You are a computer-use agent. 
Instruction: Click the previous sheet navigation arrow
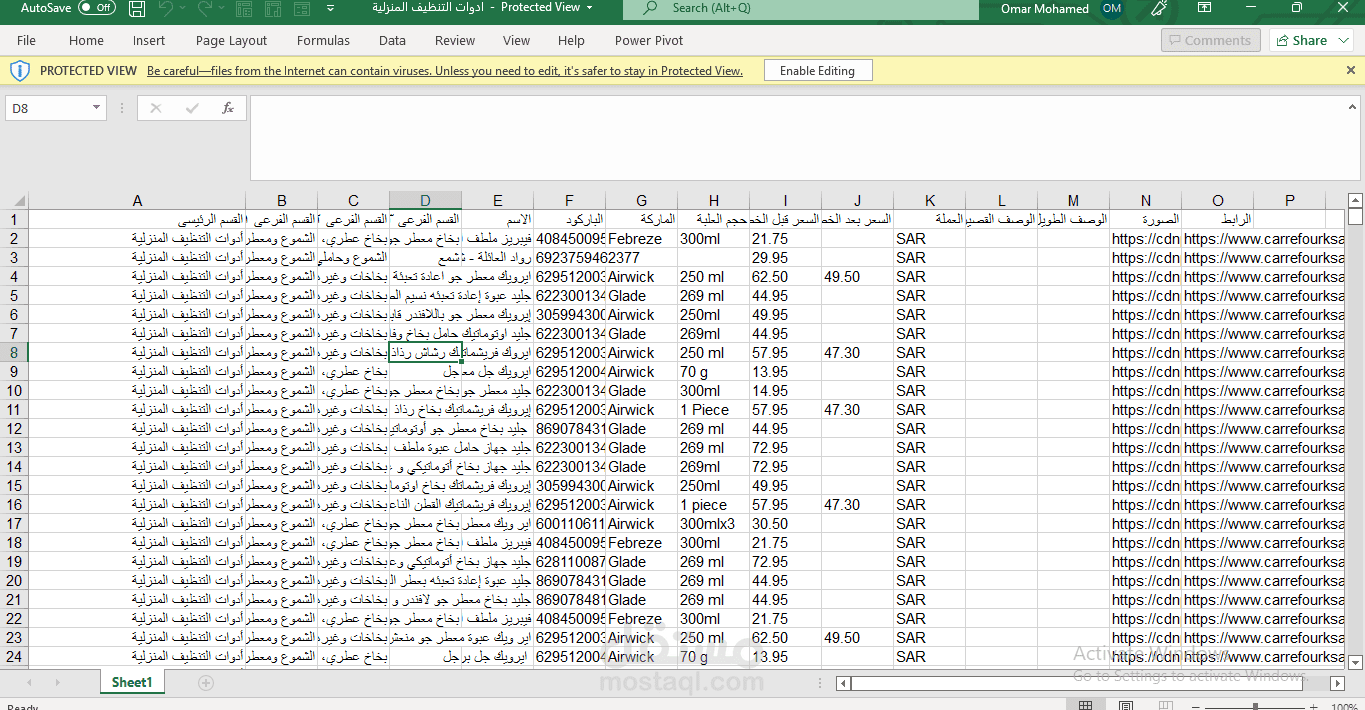tap(28, 683)
